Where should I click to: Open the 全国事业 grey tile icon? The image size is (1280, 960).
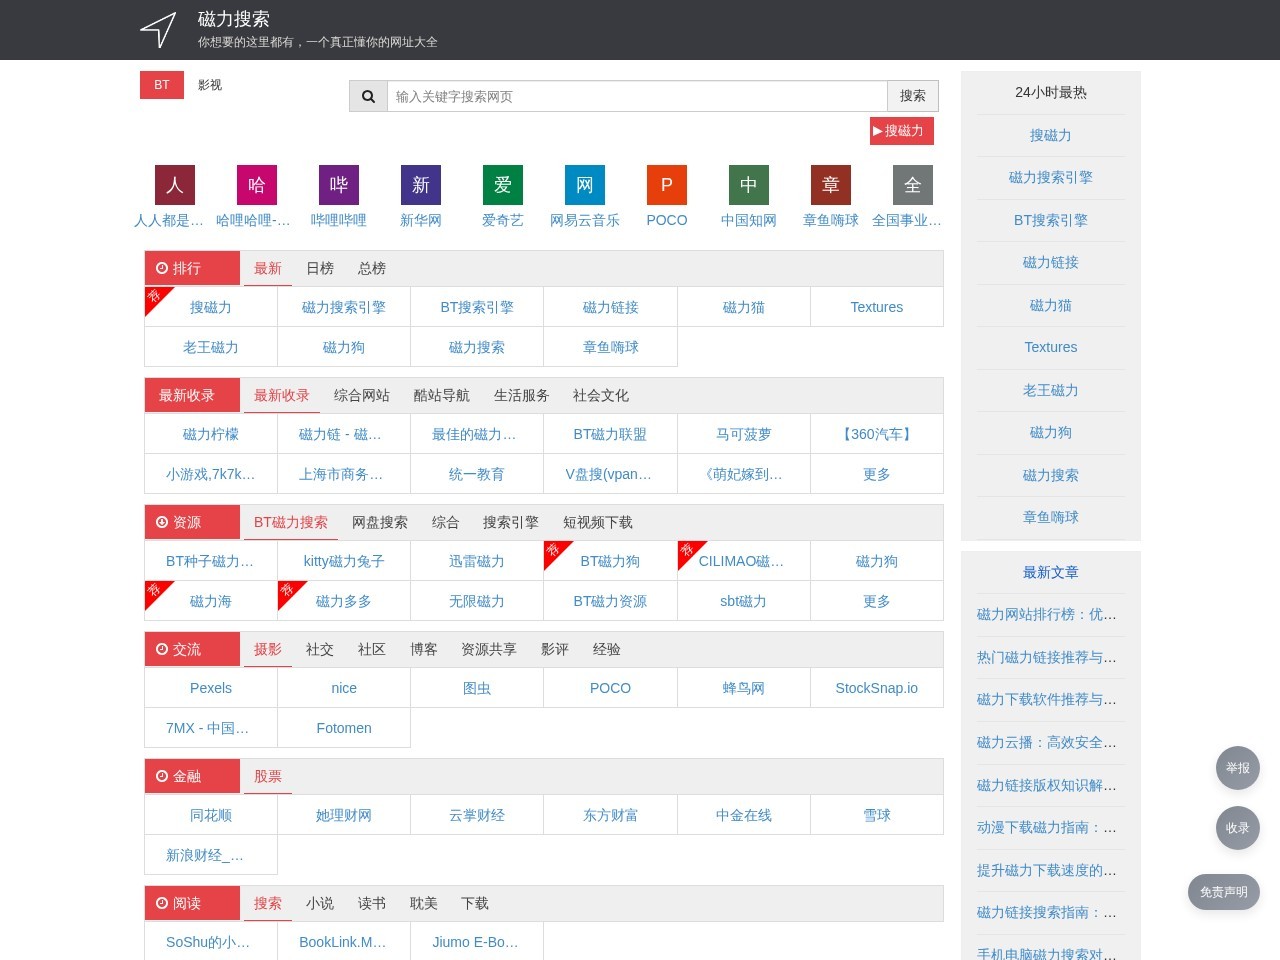pos(913,185)
